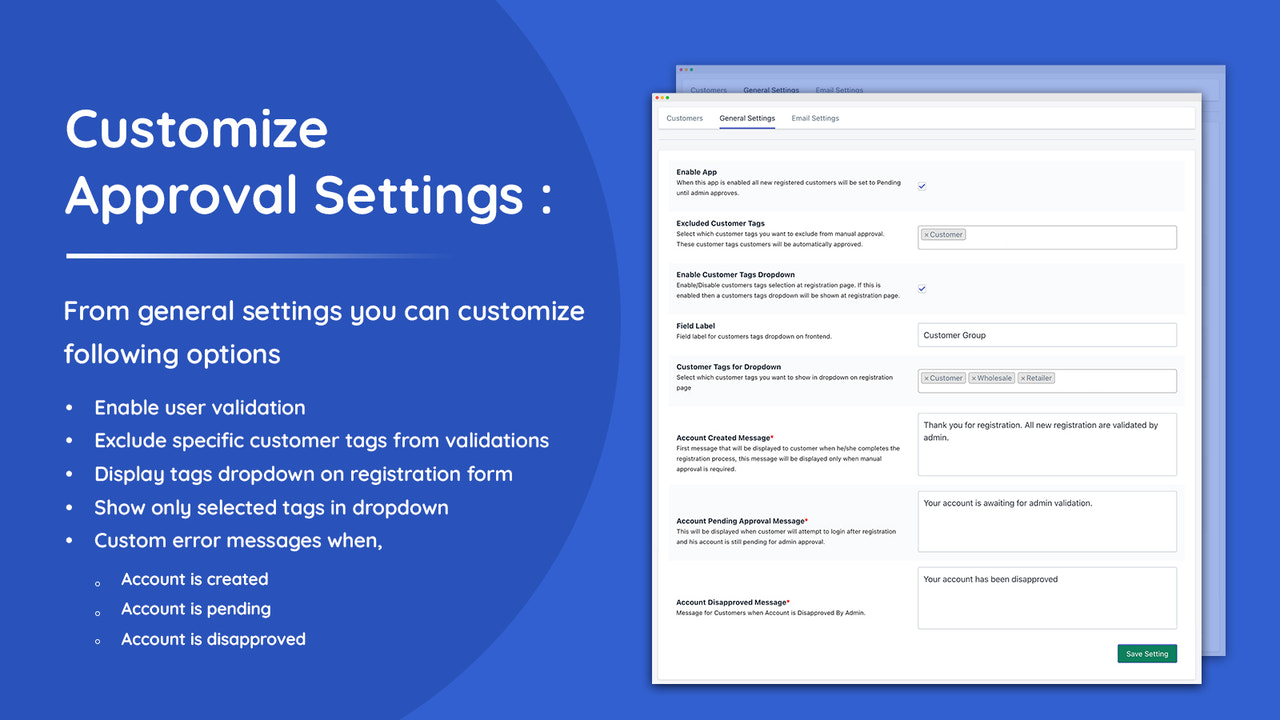This screenshot has height=720, width=1280.
Task: Remove Customer from Customer Tags for Dropdown
Action: (x=928, y=377)
